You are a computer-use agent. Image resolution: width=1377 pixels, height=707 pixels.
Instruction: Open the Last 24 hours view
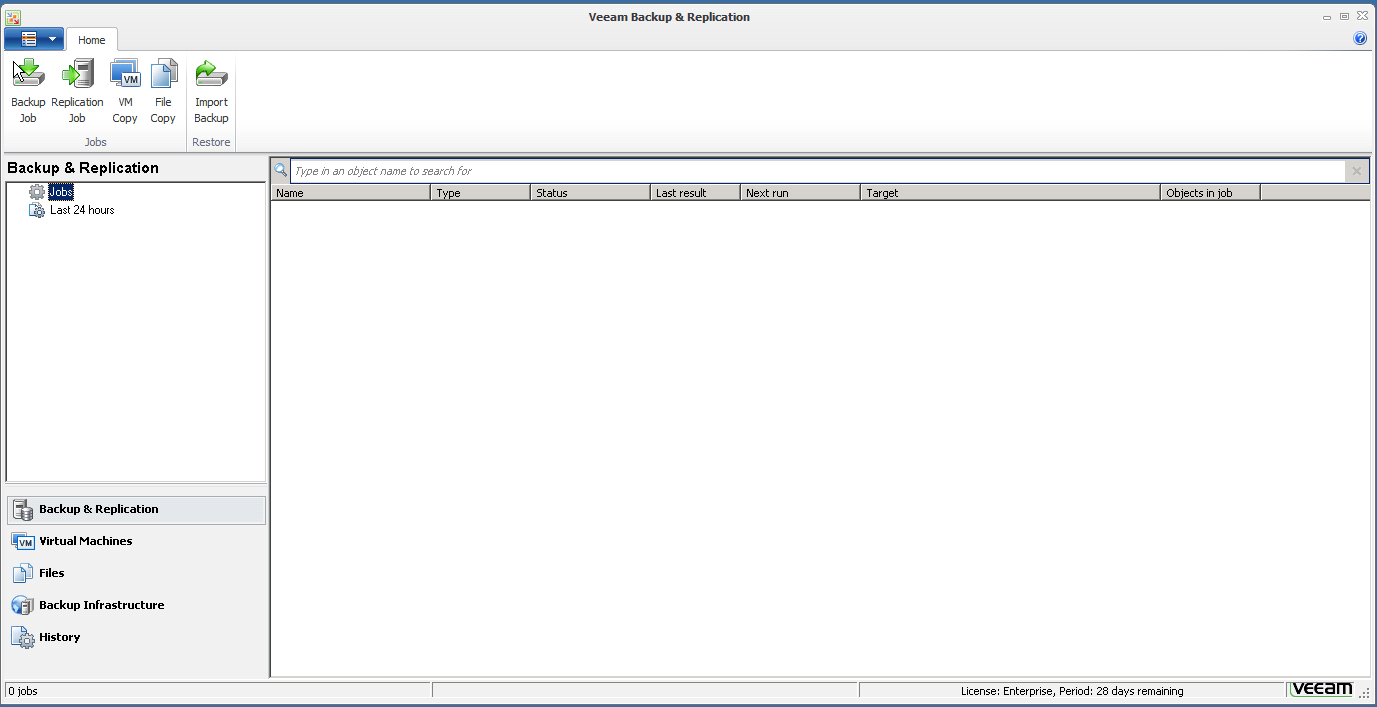82,209
